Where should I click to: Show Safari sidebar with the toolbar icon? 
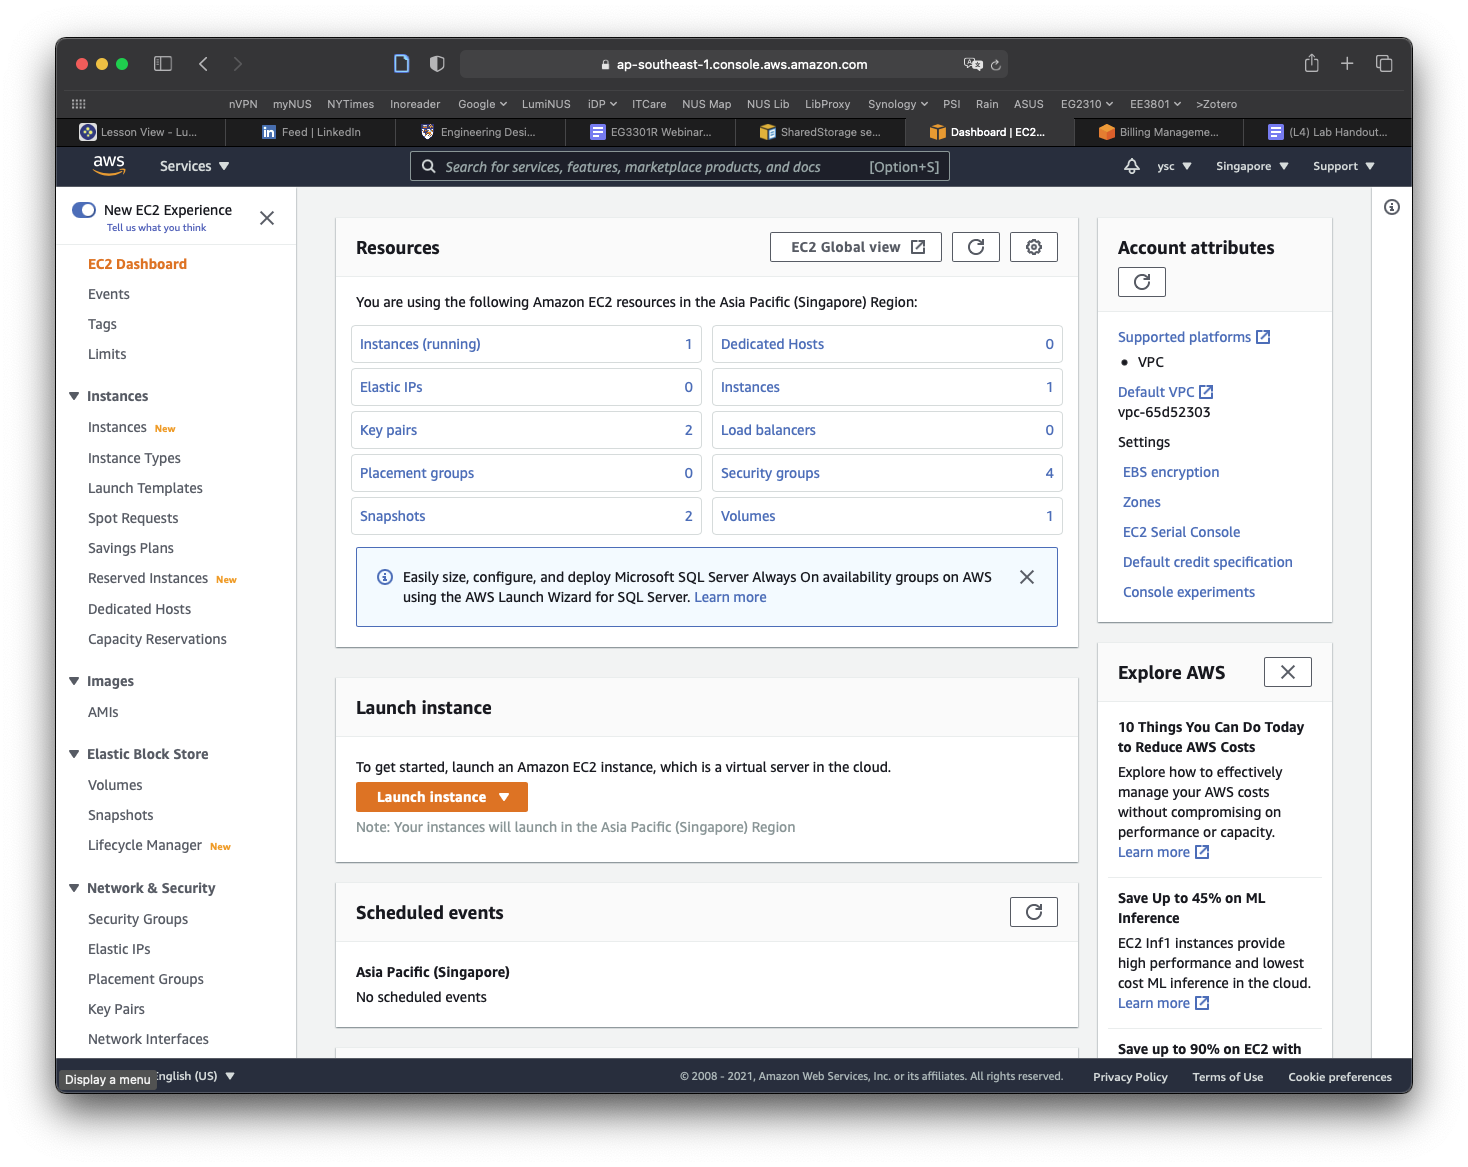[x=163, y=64]
